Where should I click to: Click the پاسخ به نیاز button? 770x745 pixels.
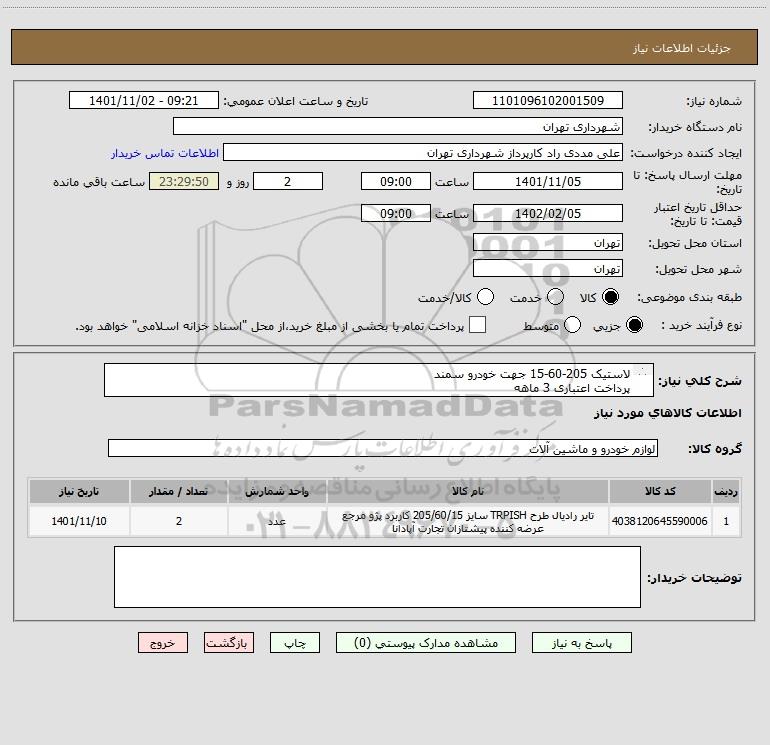pos(582,643)
